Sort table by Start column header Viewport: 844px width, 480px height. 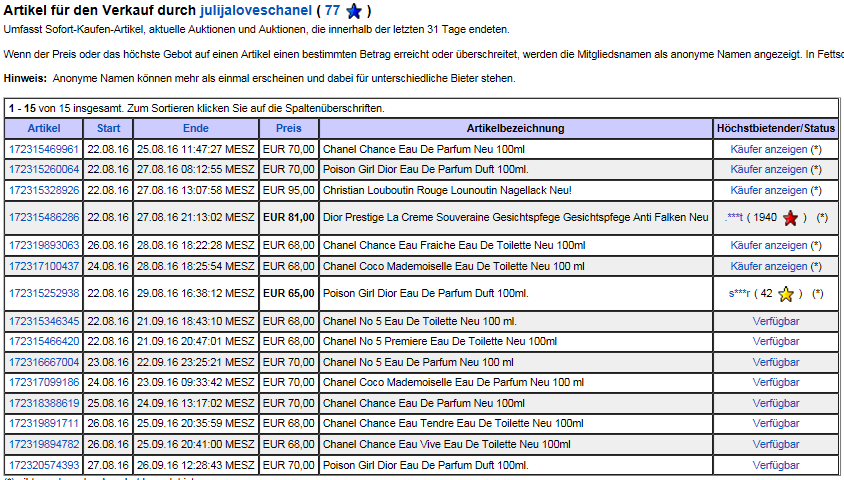[x=108, y=128]
